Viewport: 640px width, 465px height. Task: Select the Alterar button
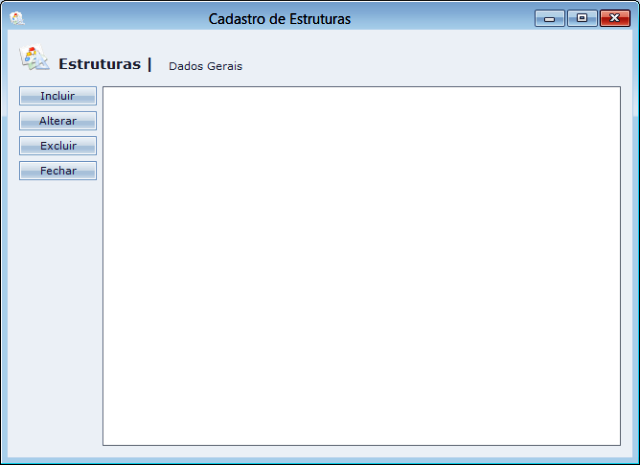point(58,121)
